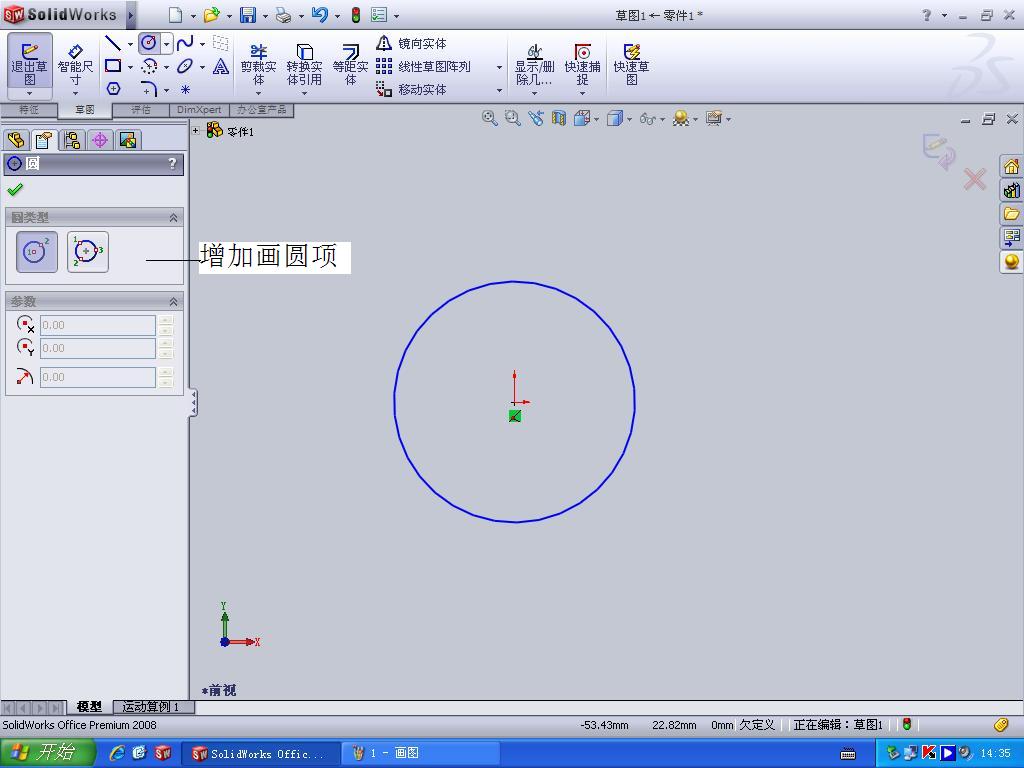Click the radius value field
The height and width of the screenshot is (768, 1024).
tap(98, 377)
